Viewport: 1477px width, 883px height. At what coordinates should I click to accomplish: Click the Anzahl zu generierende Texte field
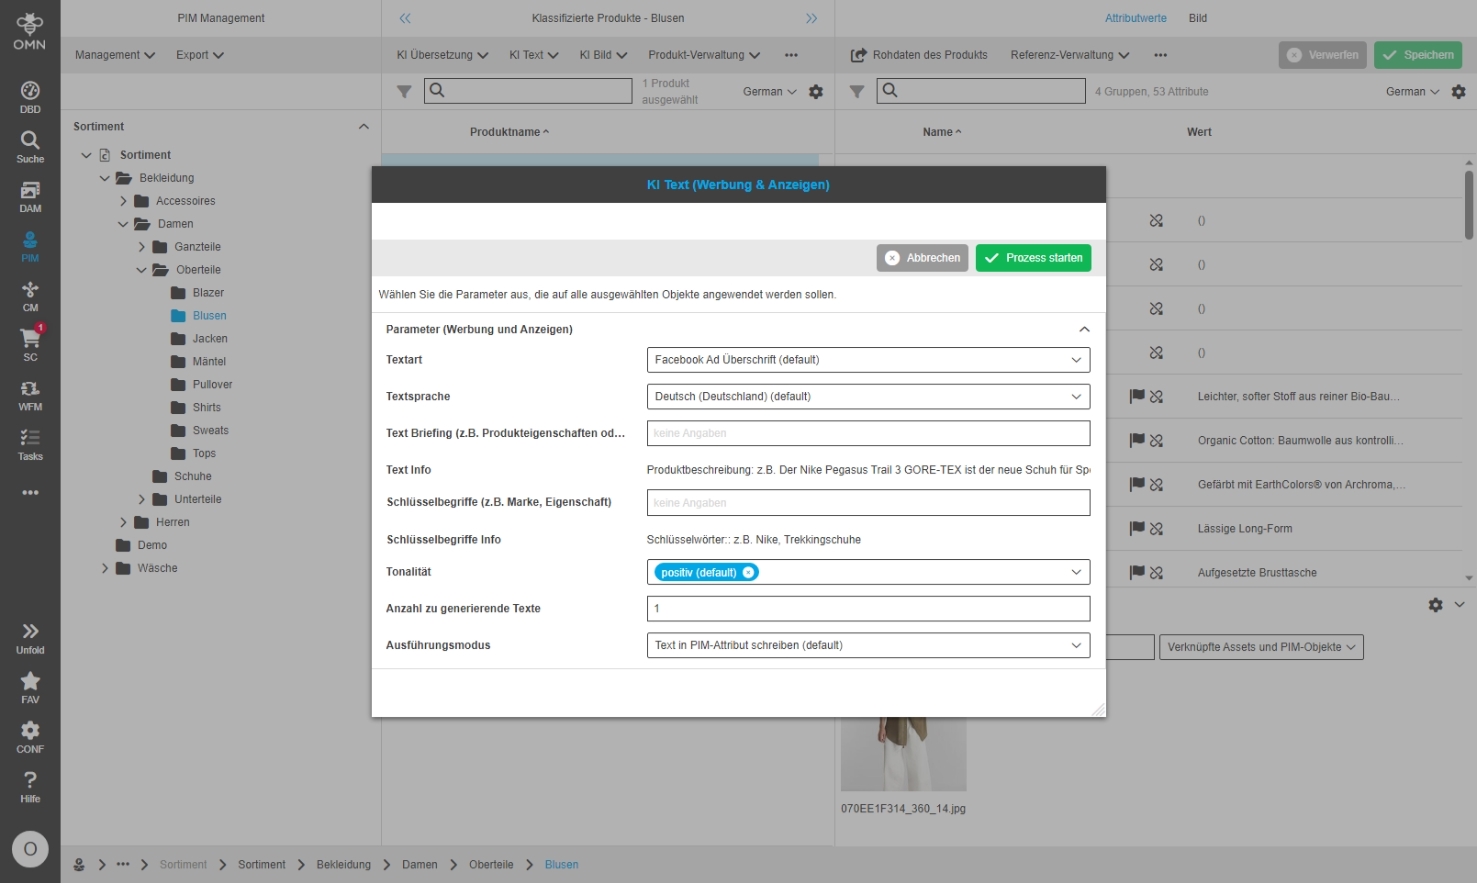point(868,609)
